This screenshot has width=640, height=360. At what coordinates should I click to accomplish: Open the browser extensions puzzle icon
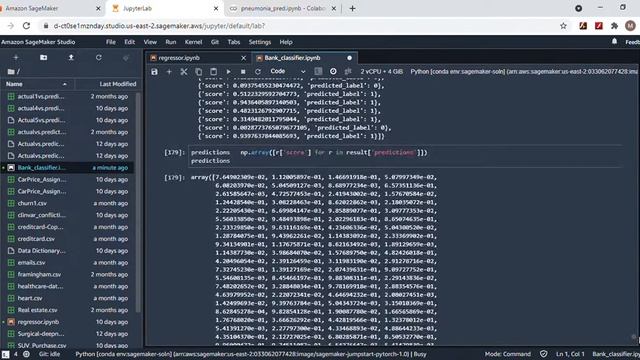[614, 26]
